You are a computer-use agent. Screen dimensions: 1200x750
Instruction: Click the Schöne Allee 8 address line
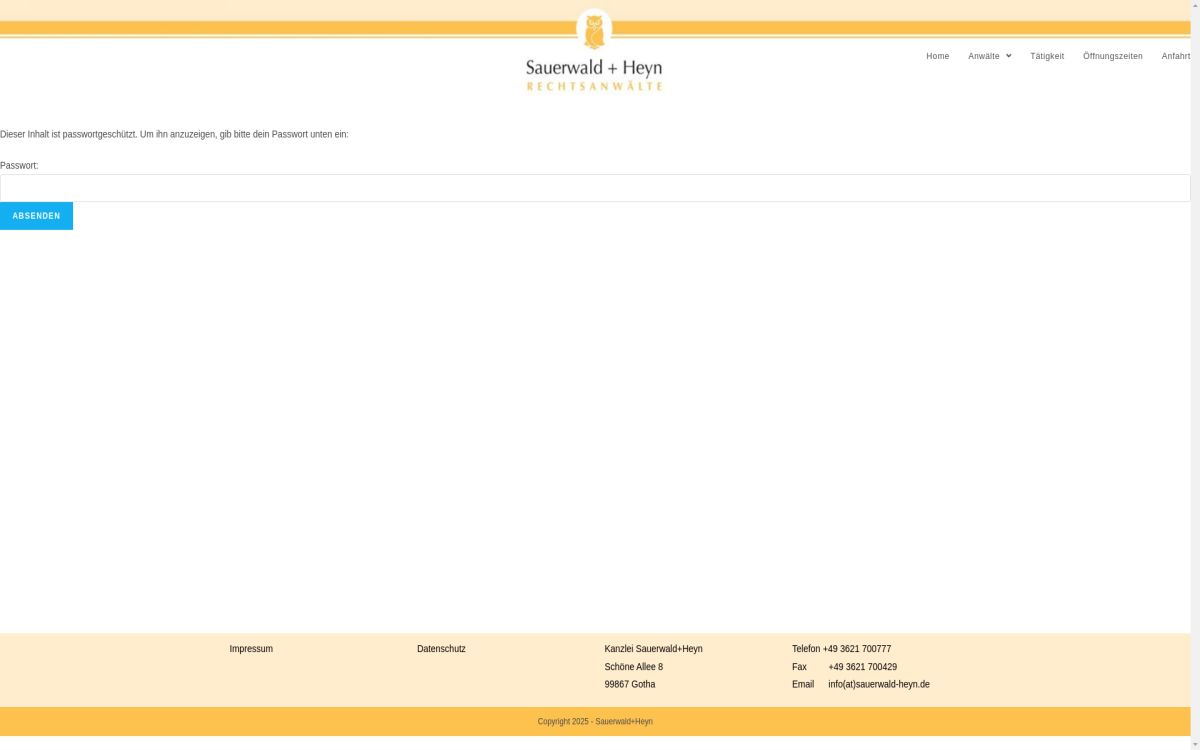tap(633, 667)
